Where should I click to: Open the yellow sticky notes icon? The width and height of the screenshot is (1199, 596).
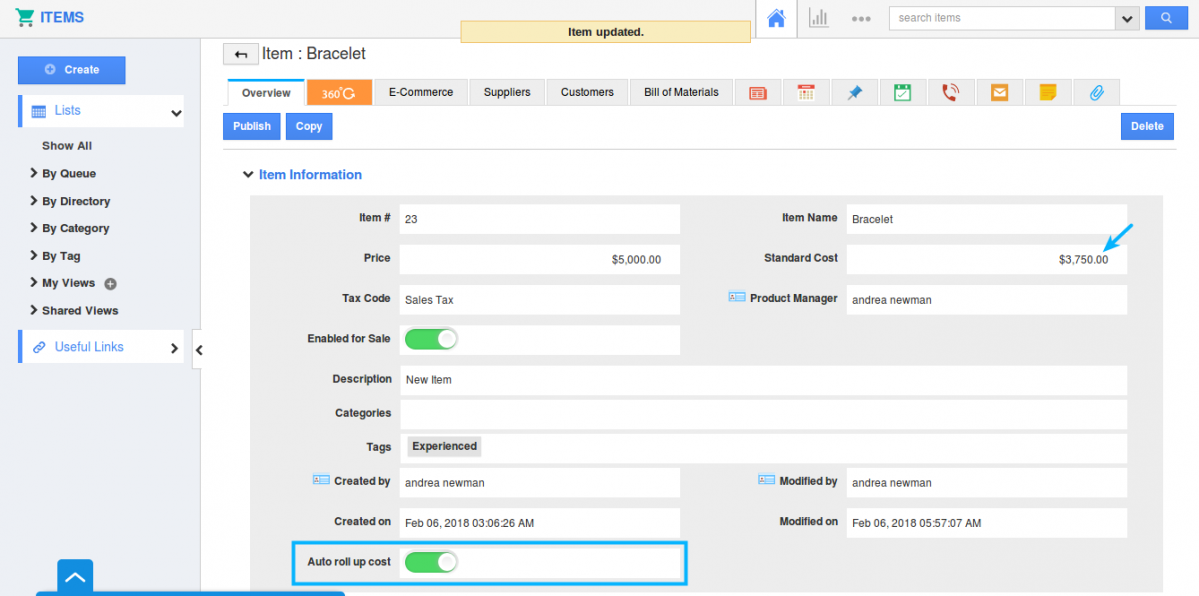pos(1047,92)
